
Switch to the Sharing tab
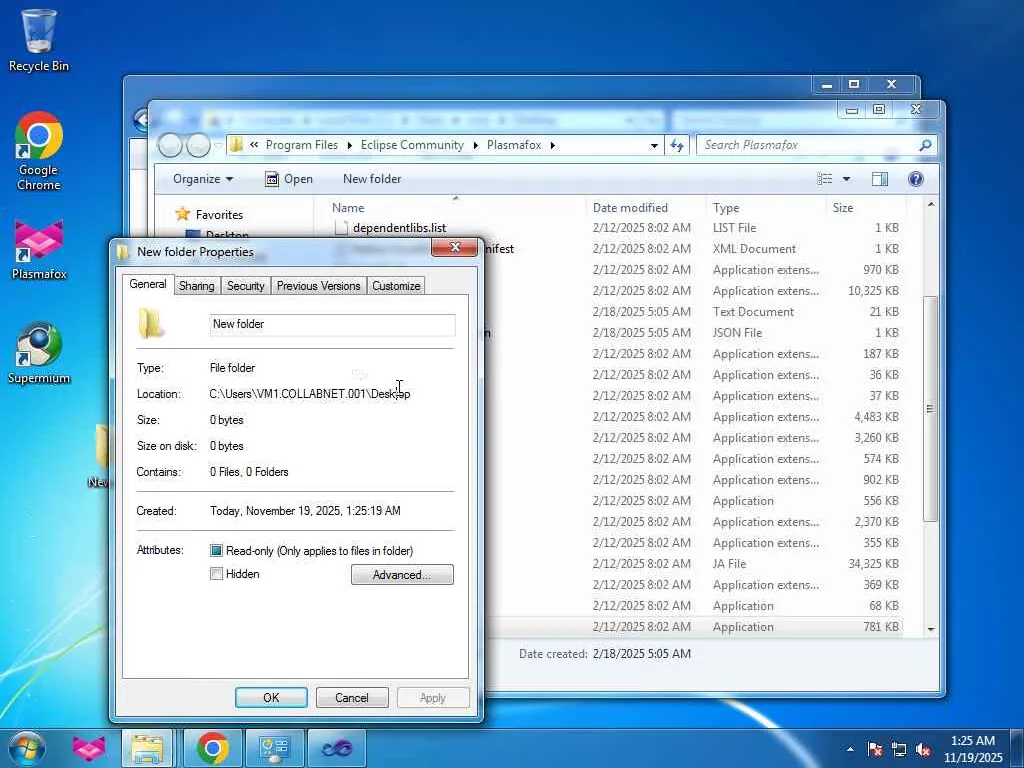[x=197, y=286]
